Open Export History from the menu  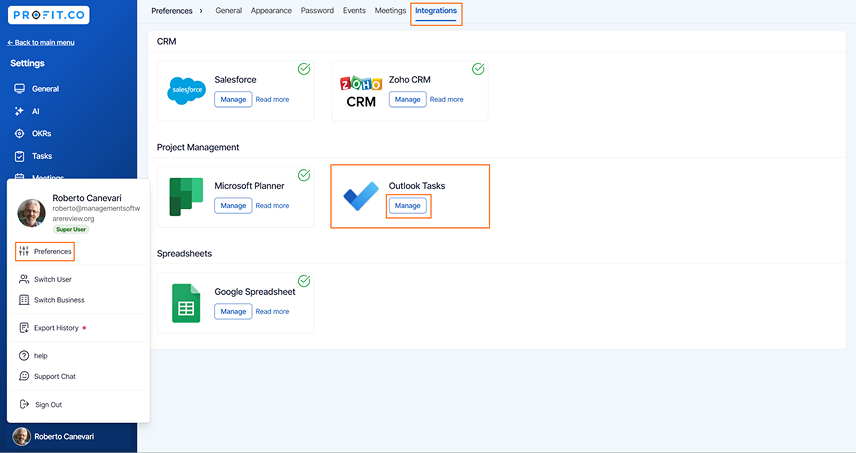pos(56,328)
